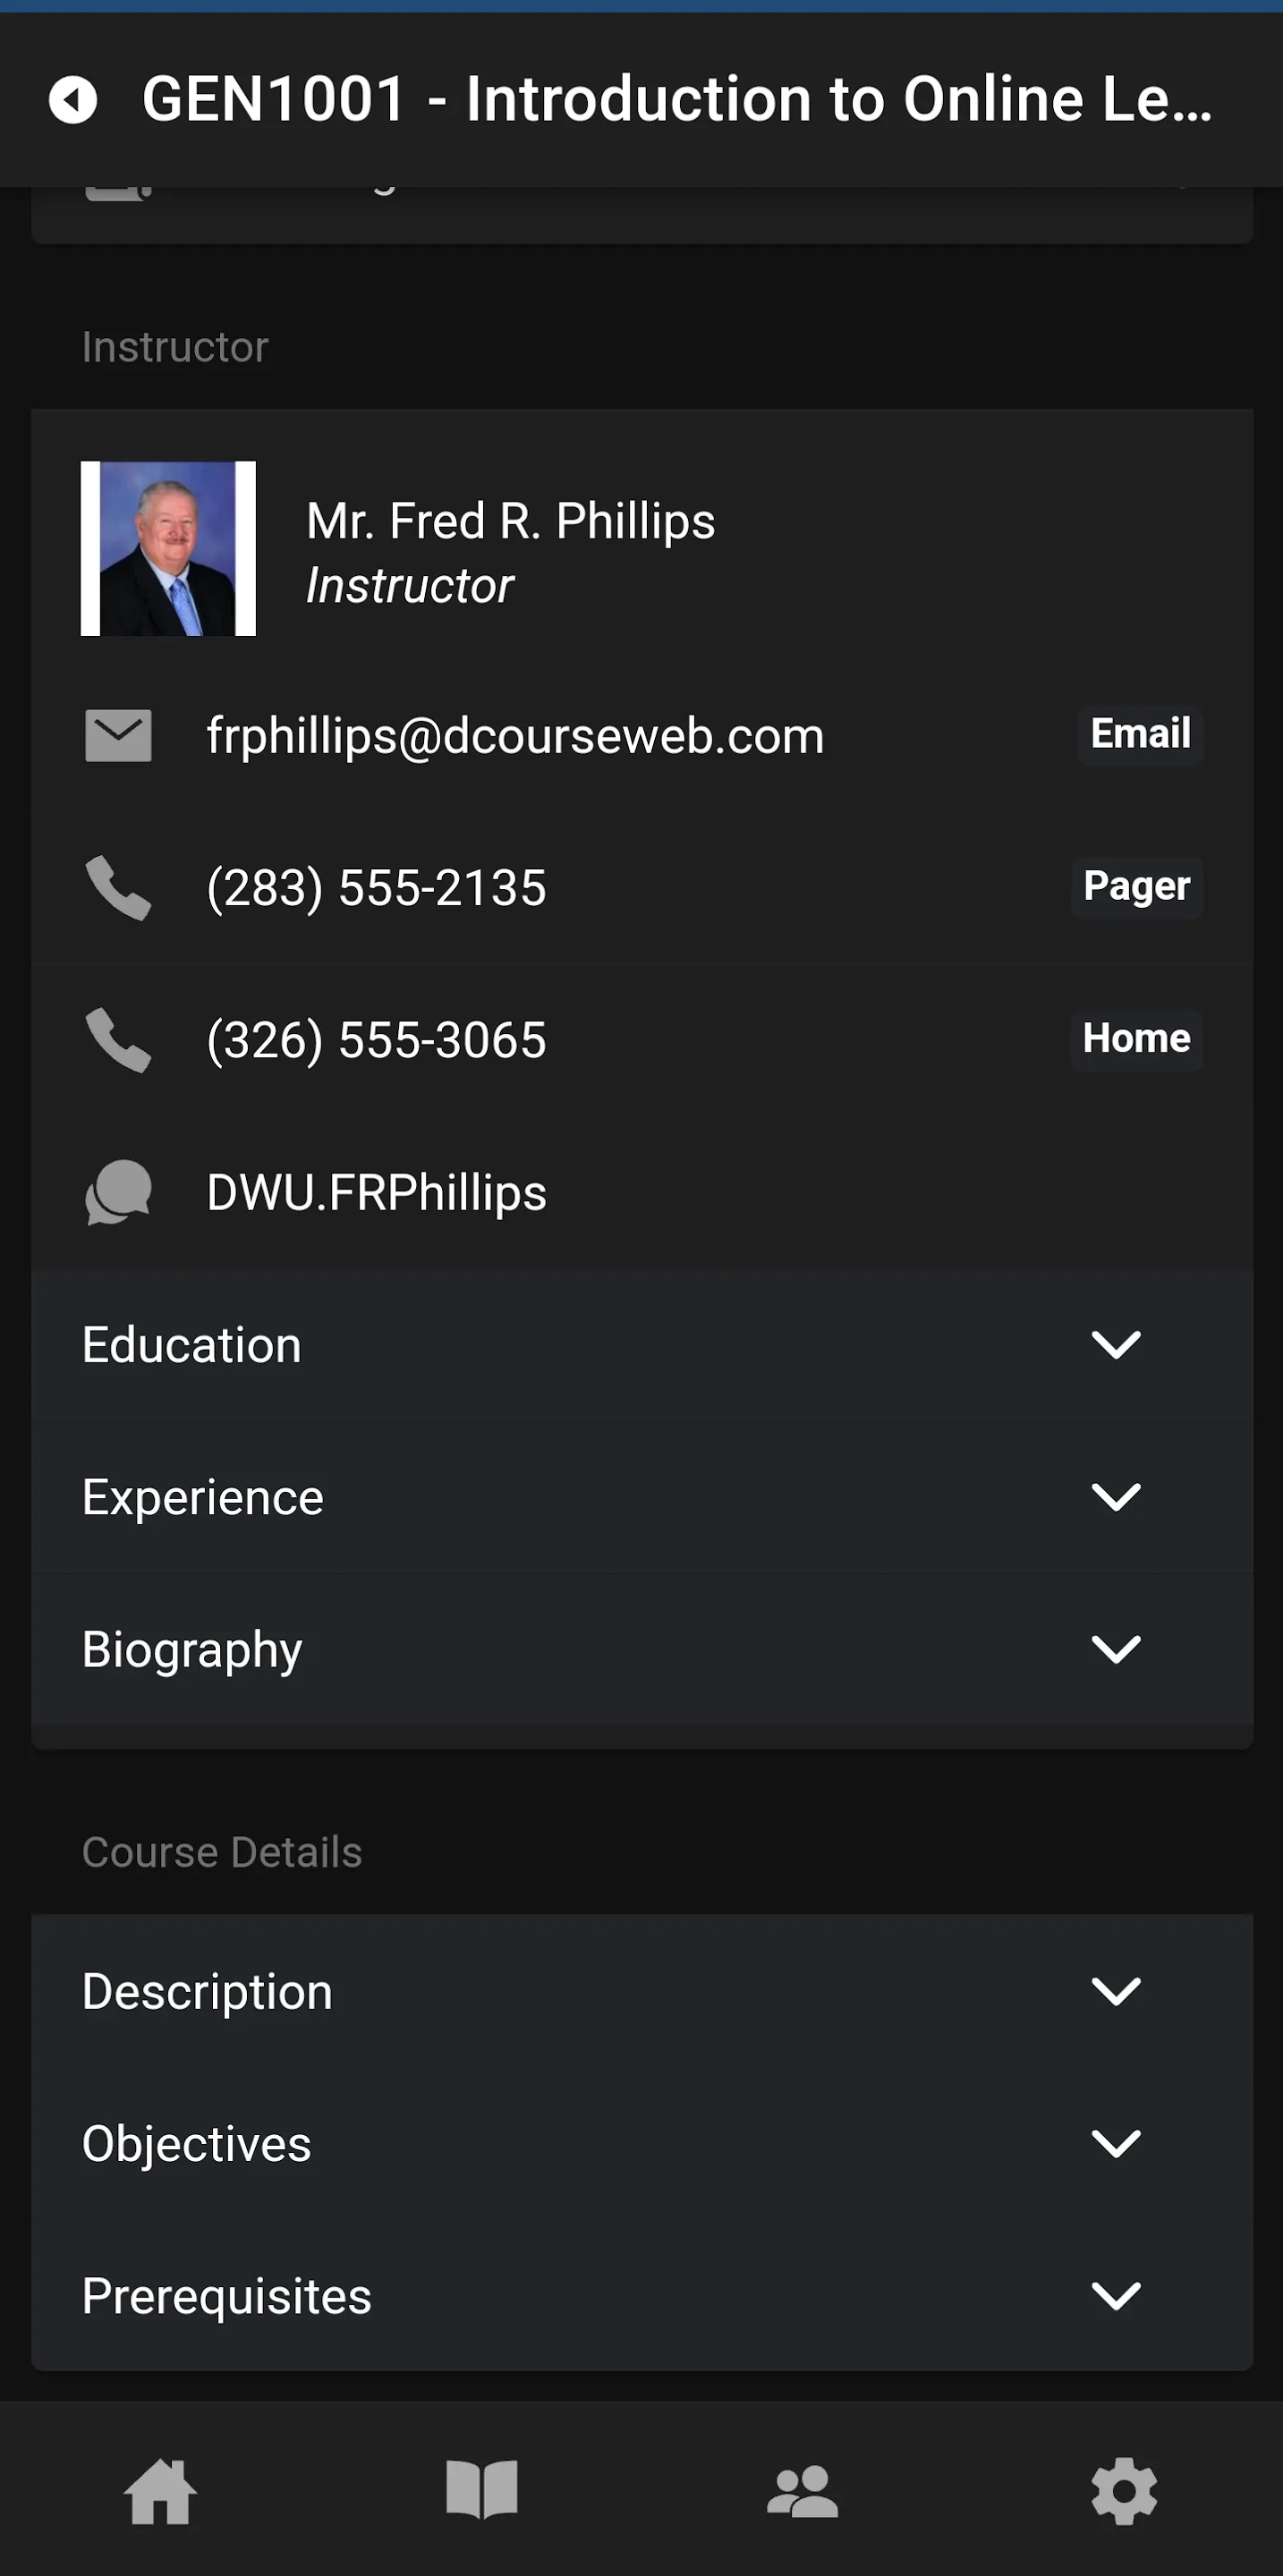Tap the Pager label button
The width and height of the screenshot is (1283, 2576).
(x=1136, y=887)
